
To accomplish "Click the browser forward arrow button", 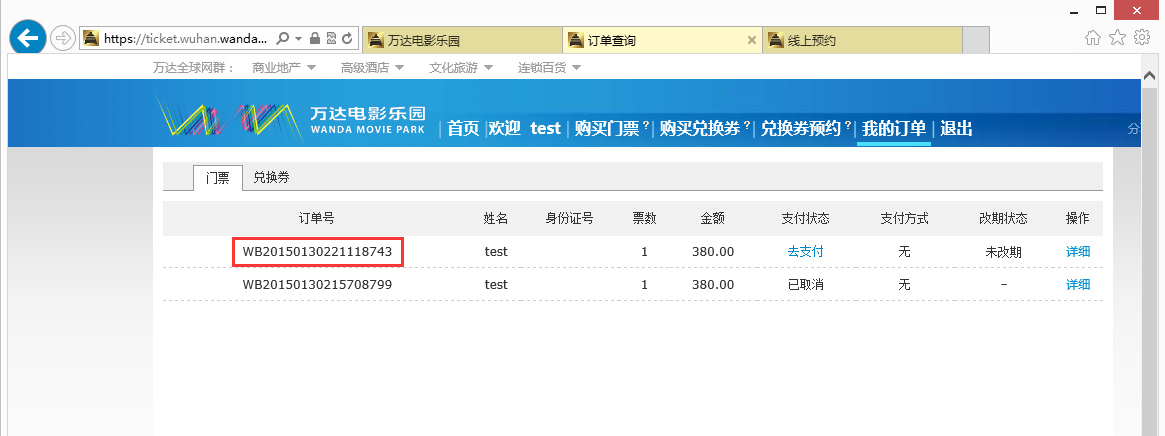I will [63, 38].
